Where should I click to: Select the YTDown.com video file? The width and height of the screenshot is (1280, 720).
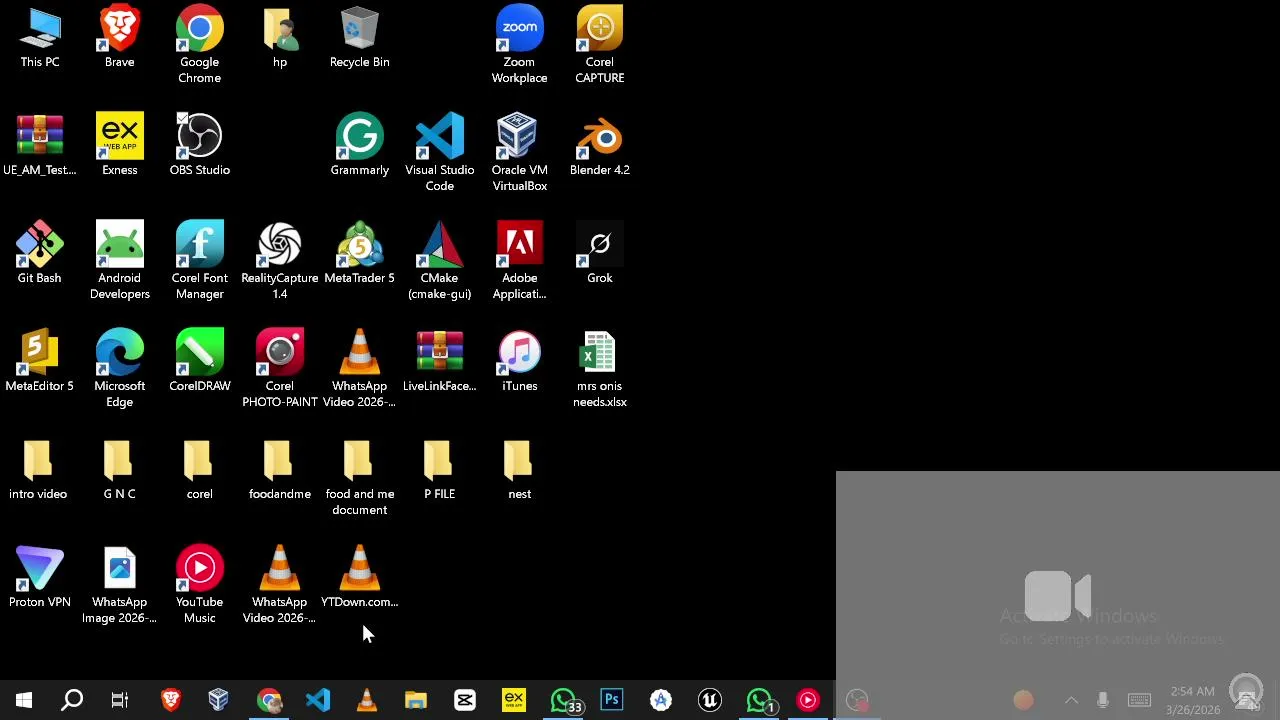tap(360, 578)
